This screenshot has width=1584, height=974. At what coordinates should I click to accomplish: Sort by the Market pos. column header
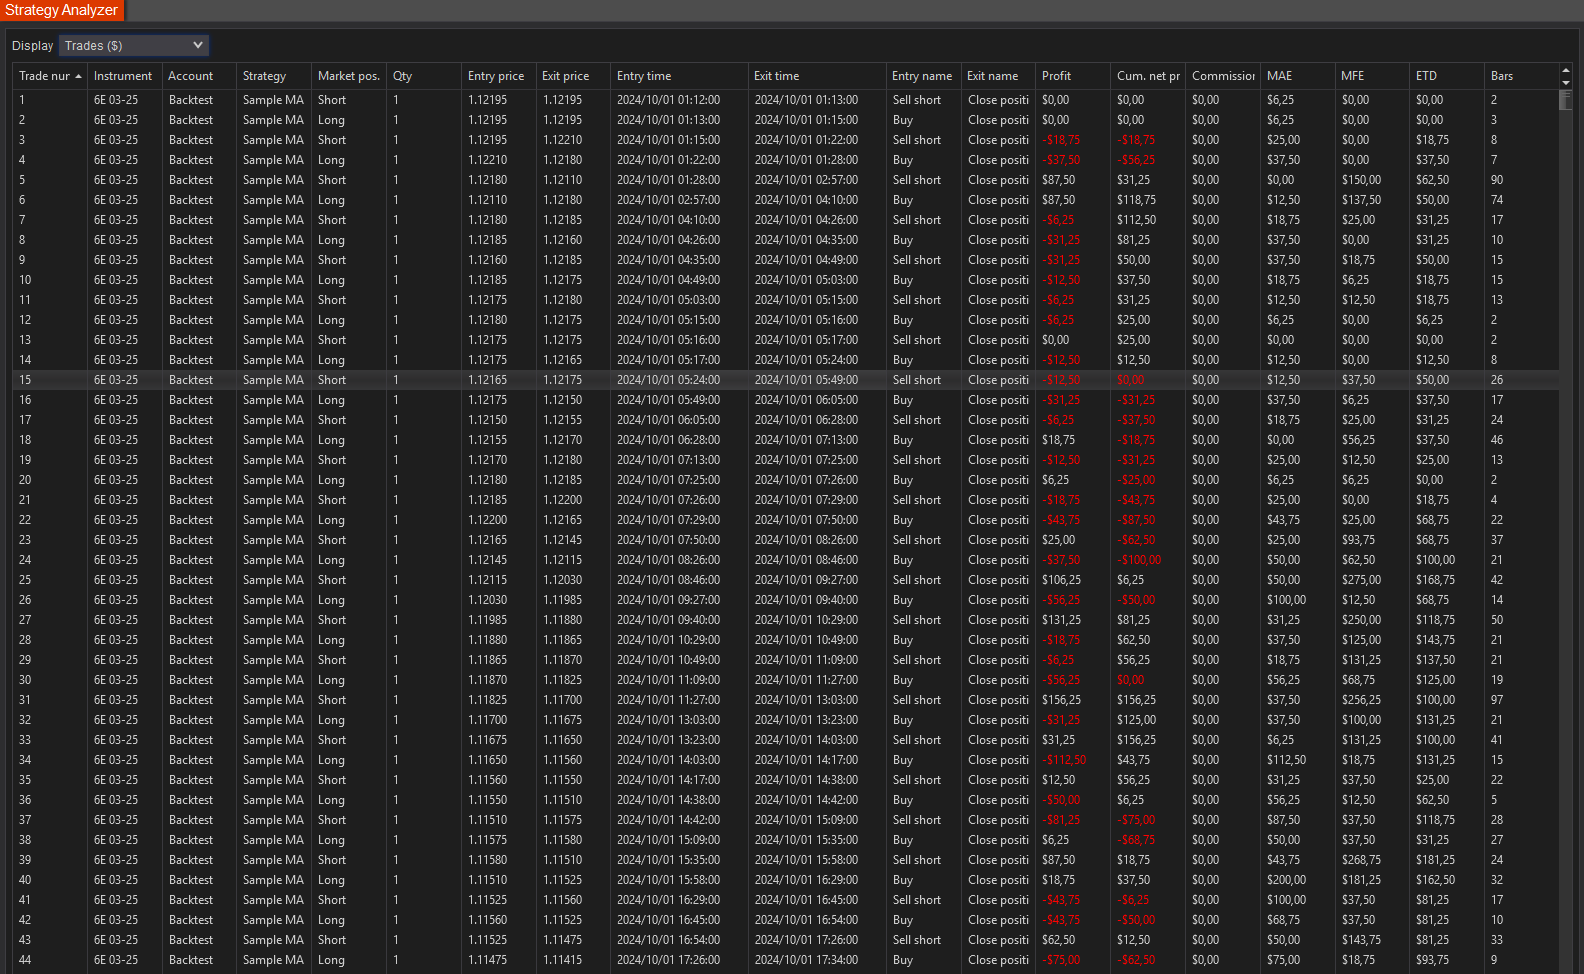(349, 76)
